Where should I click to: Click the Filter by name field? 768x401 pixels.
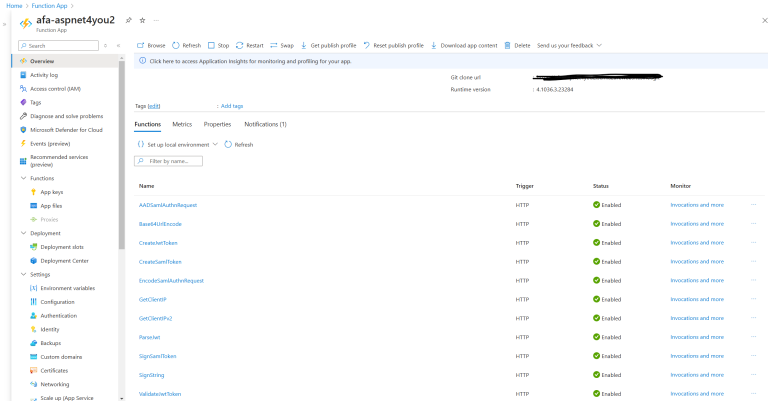[173, 161]
